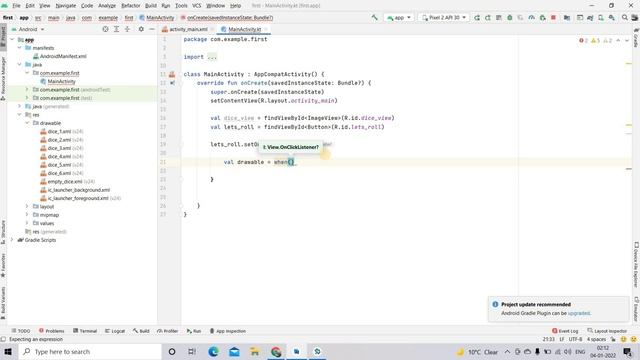Toggle the Favorites side tab
Screen dimensions: 640x360
[3, 265]
